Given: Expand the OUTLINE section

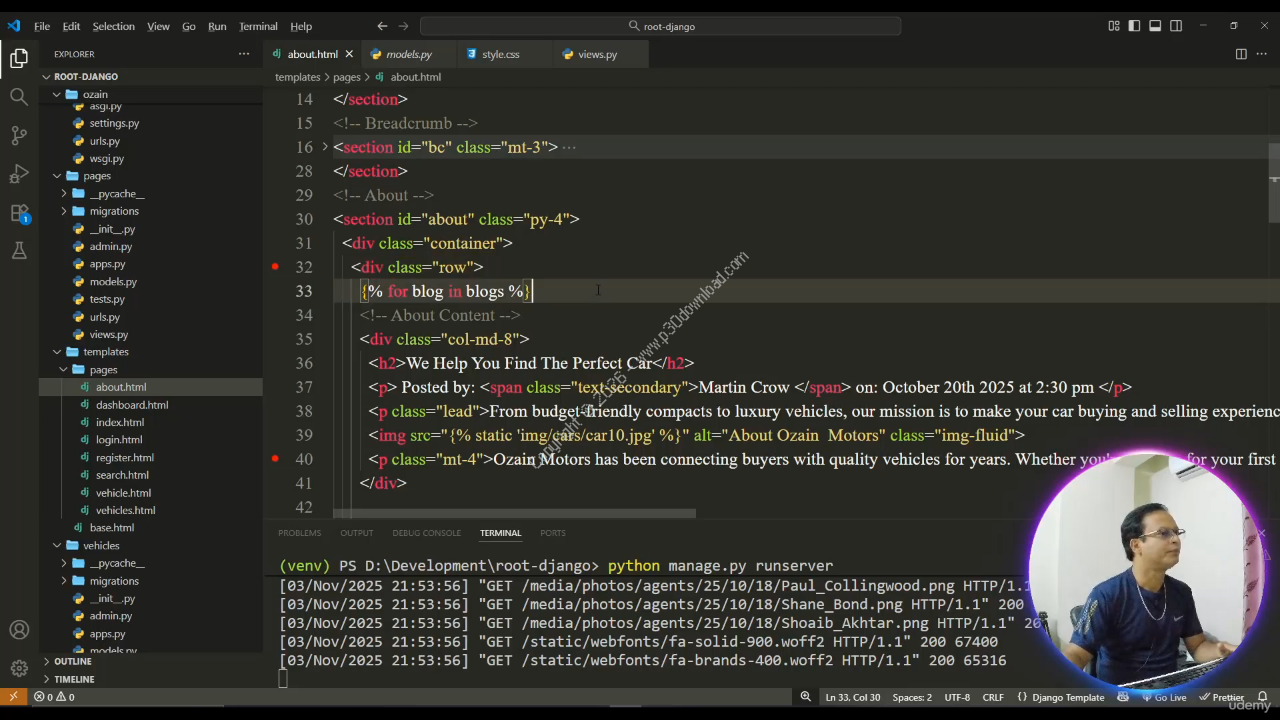Looking at the screenshot, I should pos(72,662).
